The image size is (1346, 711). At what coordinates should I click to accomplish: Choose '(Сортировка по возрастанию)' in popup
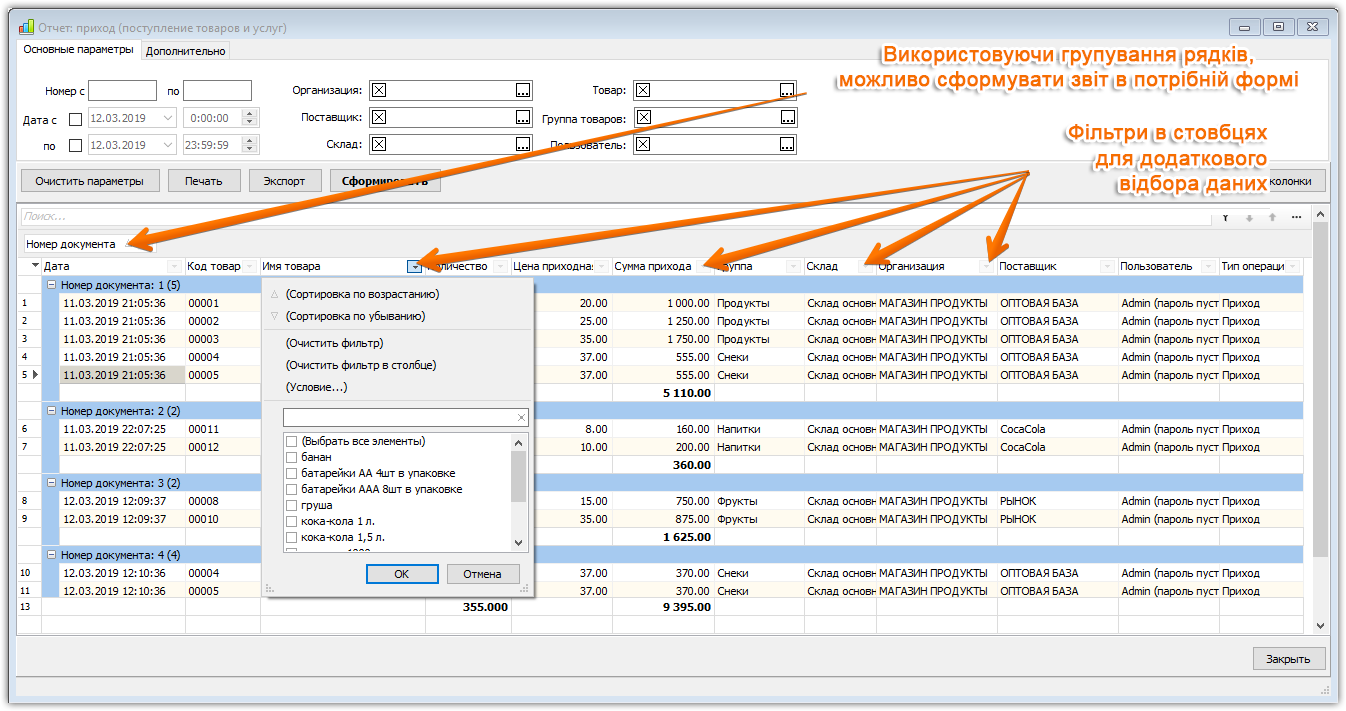362,294
